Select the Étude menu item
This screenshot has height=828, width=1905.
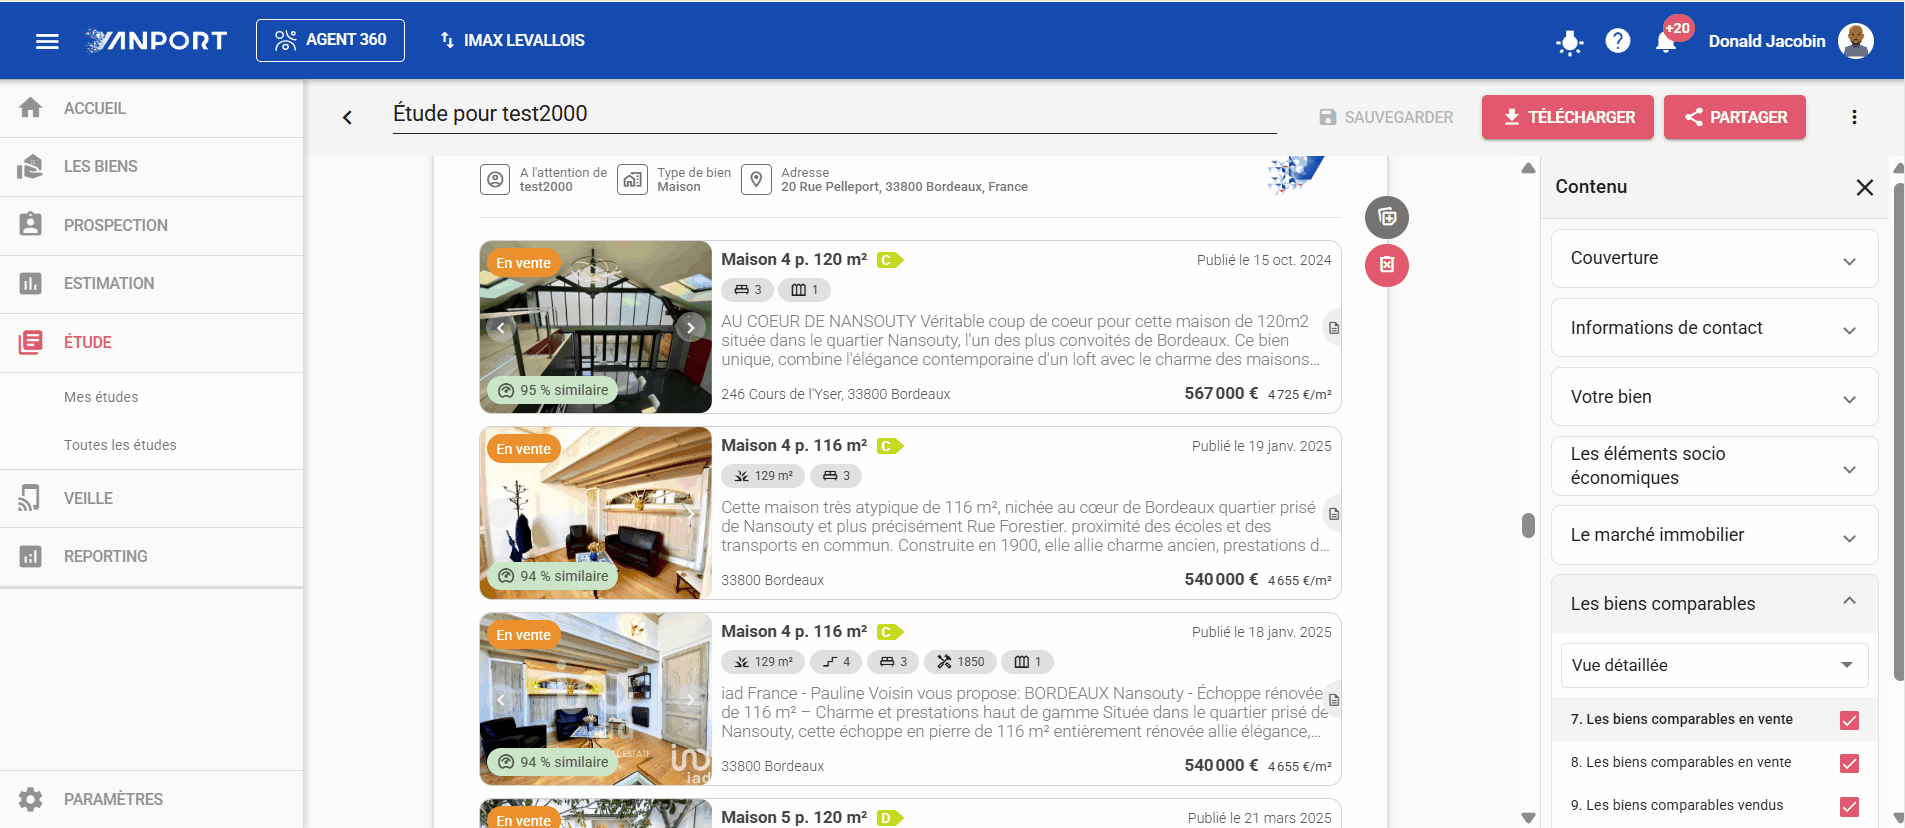pos(152,342)
